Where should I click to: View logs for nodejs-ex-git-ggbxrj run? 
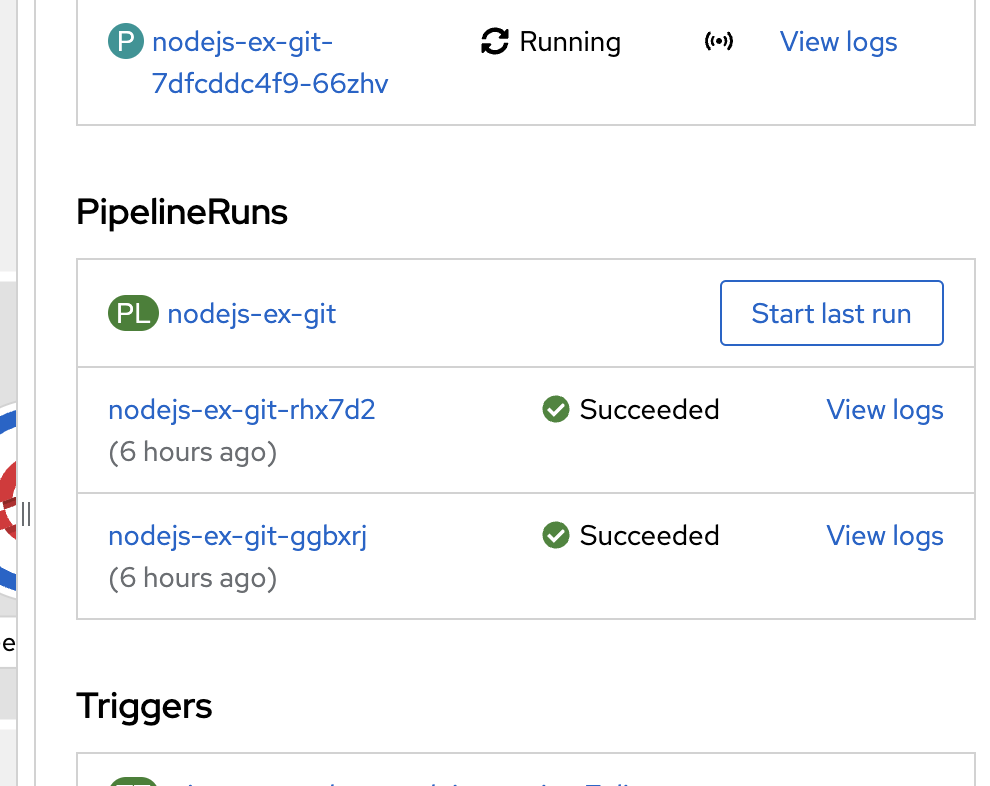point(884,535)
